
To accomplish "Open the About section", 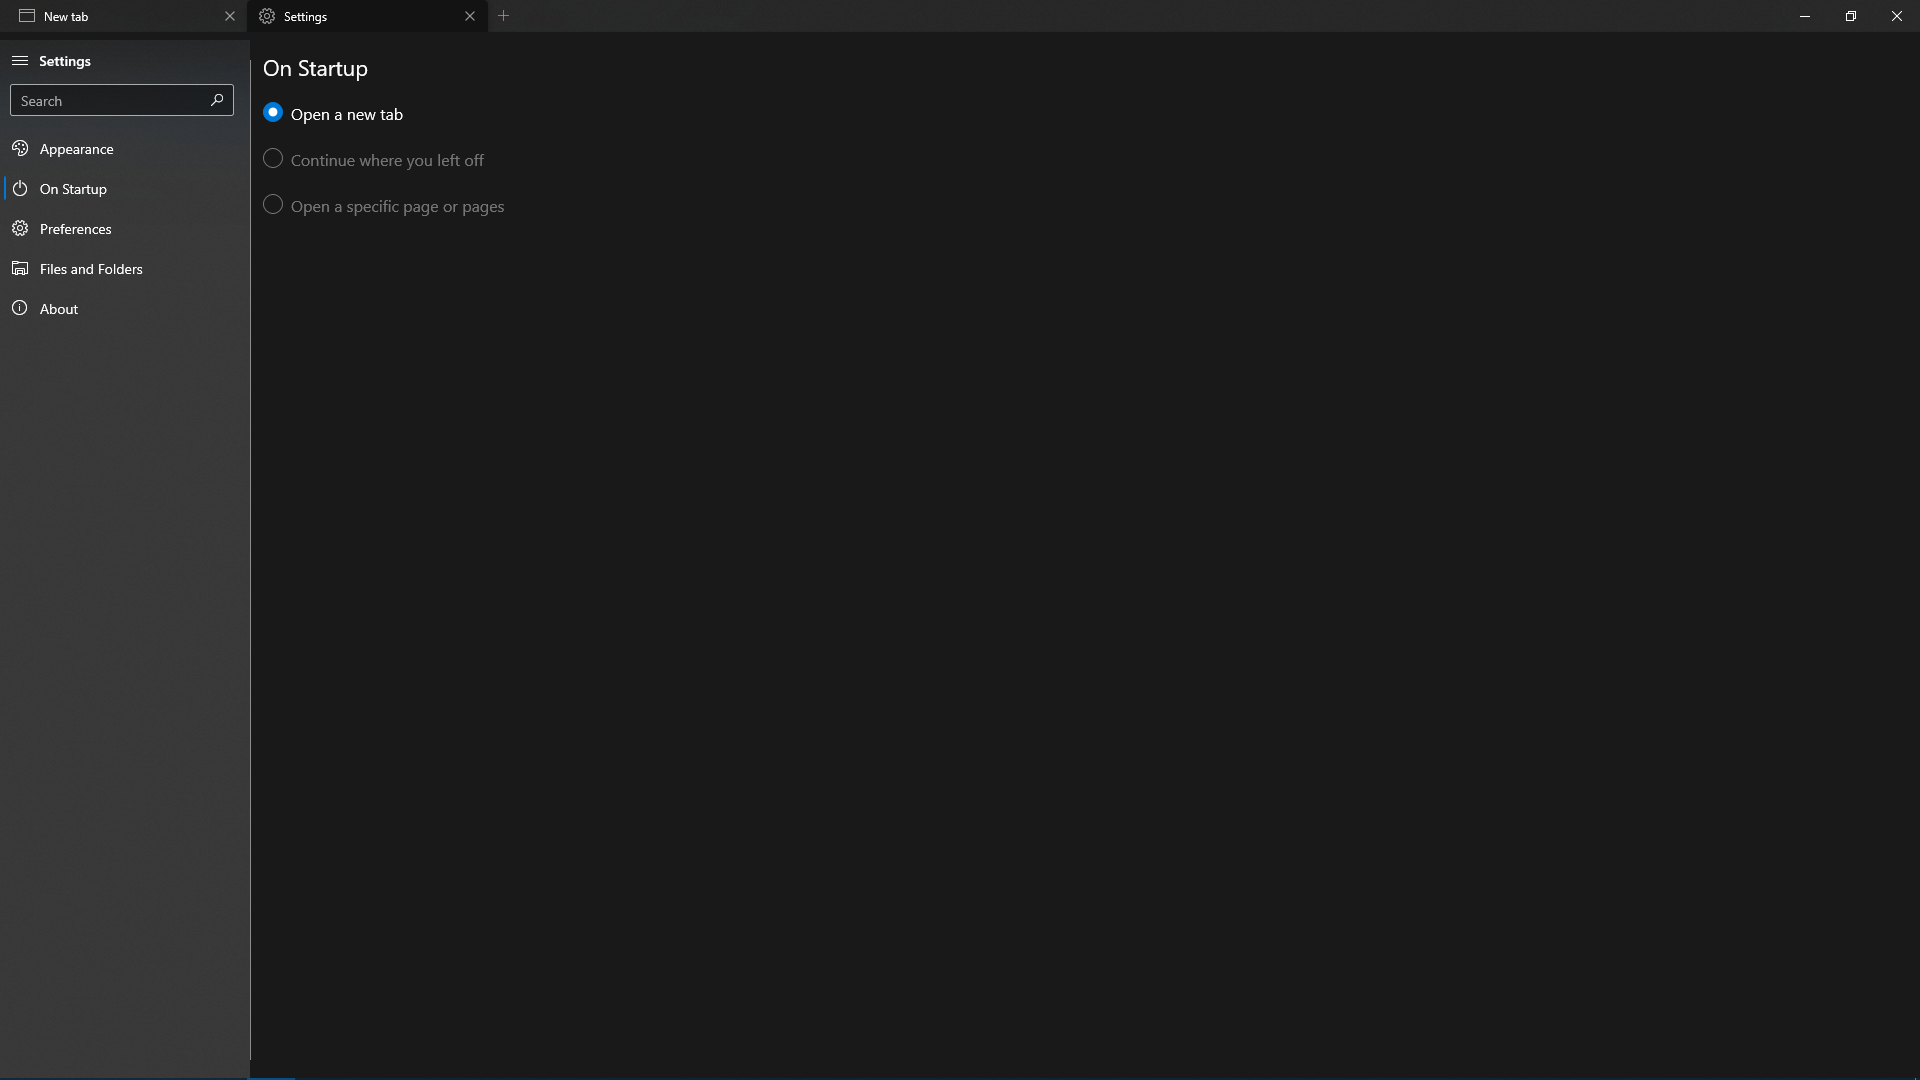I will (124, 309).
